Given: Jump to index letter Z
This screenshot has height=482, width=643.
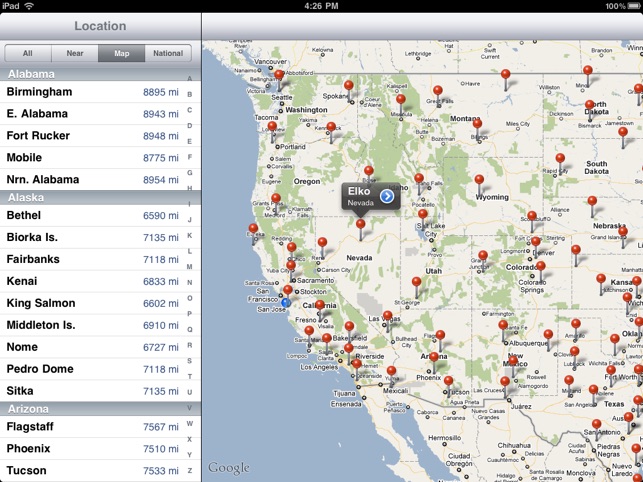Looking at the screenshot, I should 190,471.
